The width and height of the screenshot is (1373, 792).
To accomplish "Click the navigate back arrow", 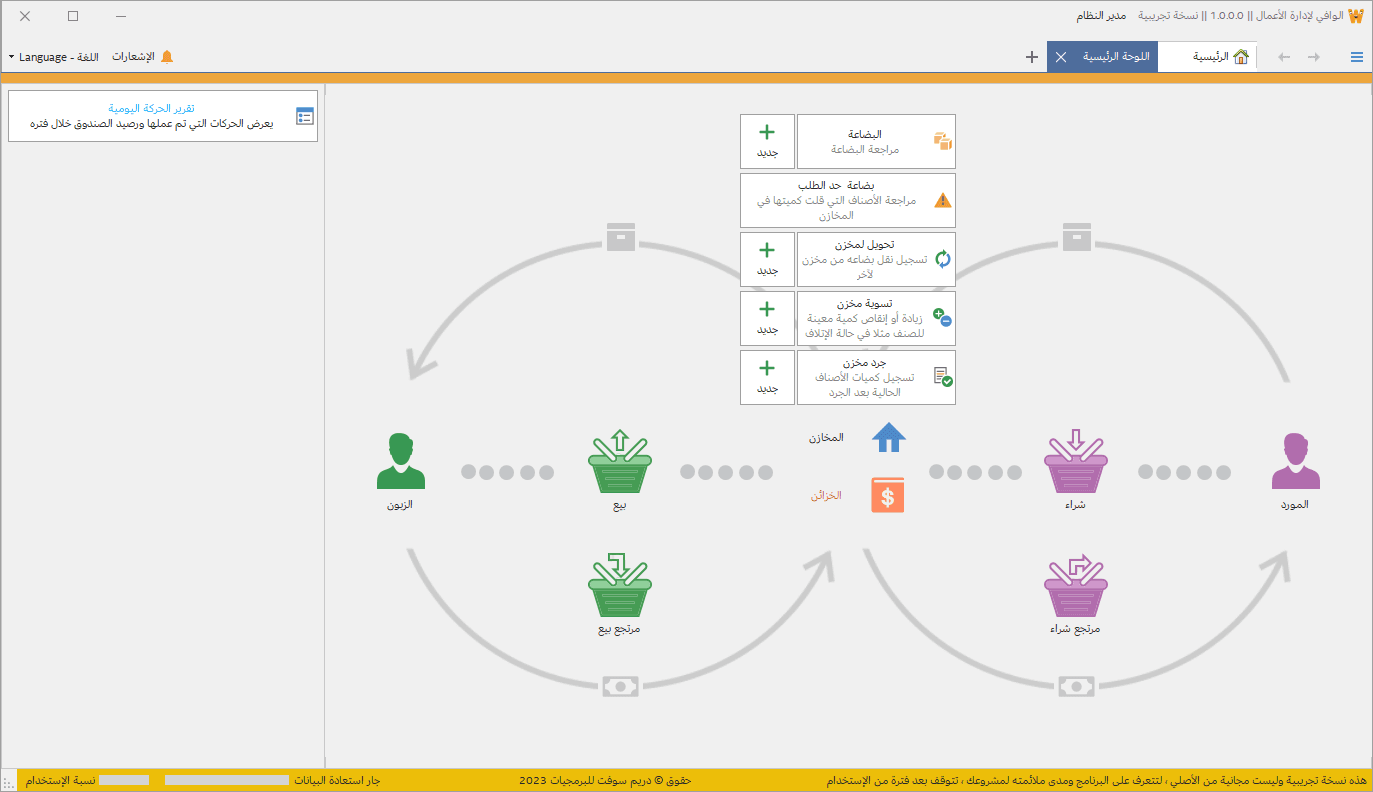I will coord(1284,57).
